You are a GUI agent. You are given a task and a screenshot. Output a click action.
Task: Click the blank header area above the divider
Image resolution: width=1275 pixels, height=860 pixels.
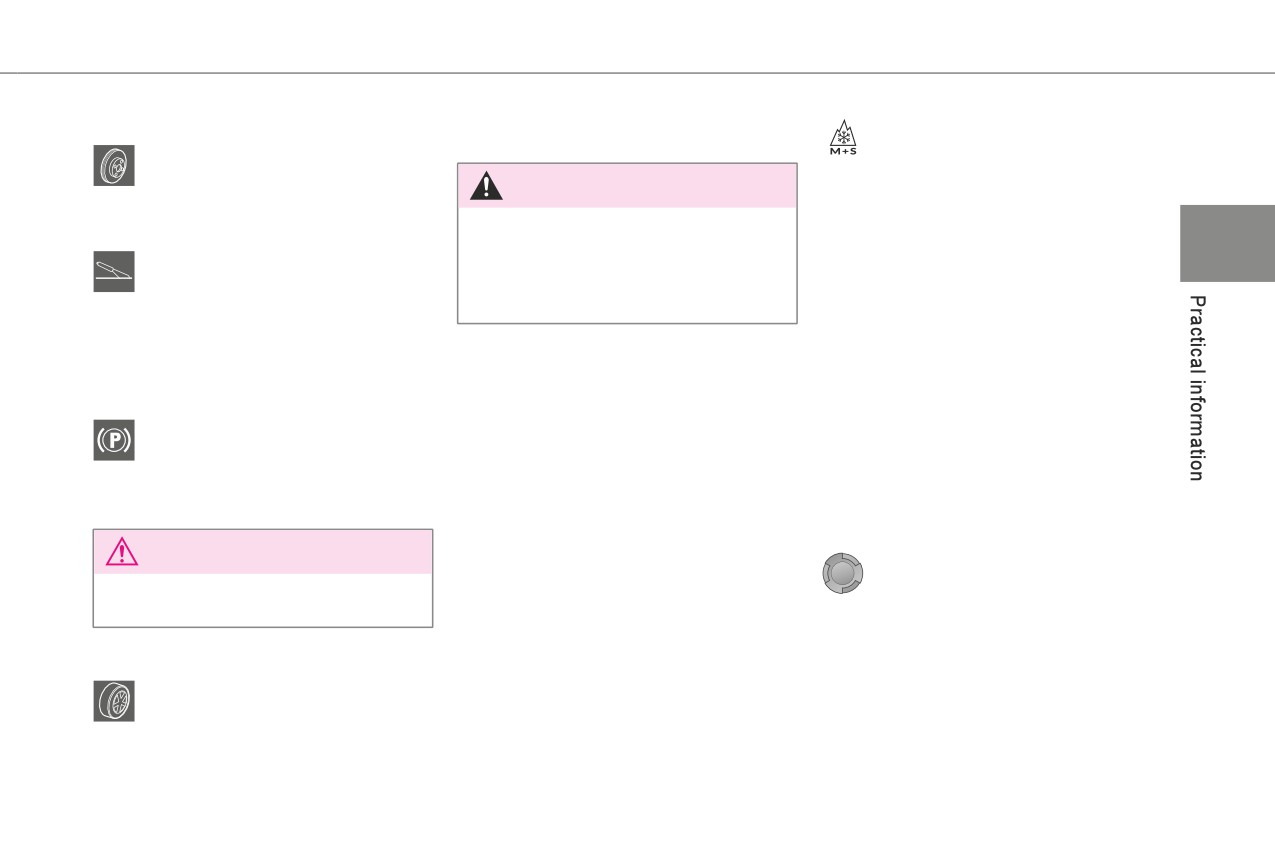click(637, 35)
